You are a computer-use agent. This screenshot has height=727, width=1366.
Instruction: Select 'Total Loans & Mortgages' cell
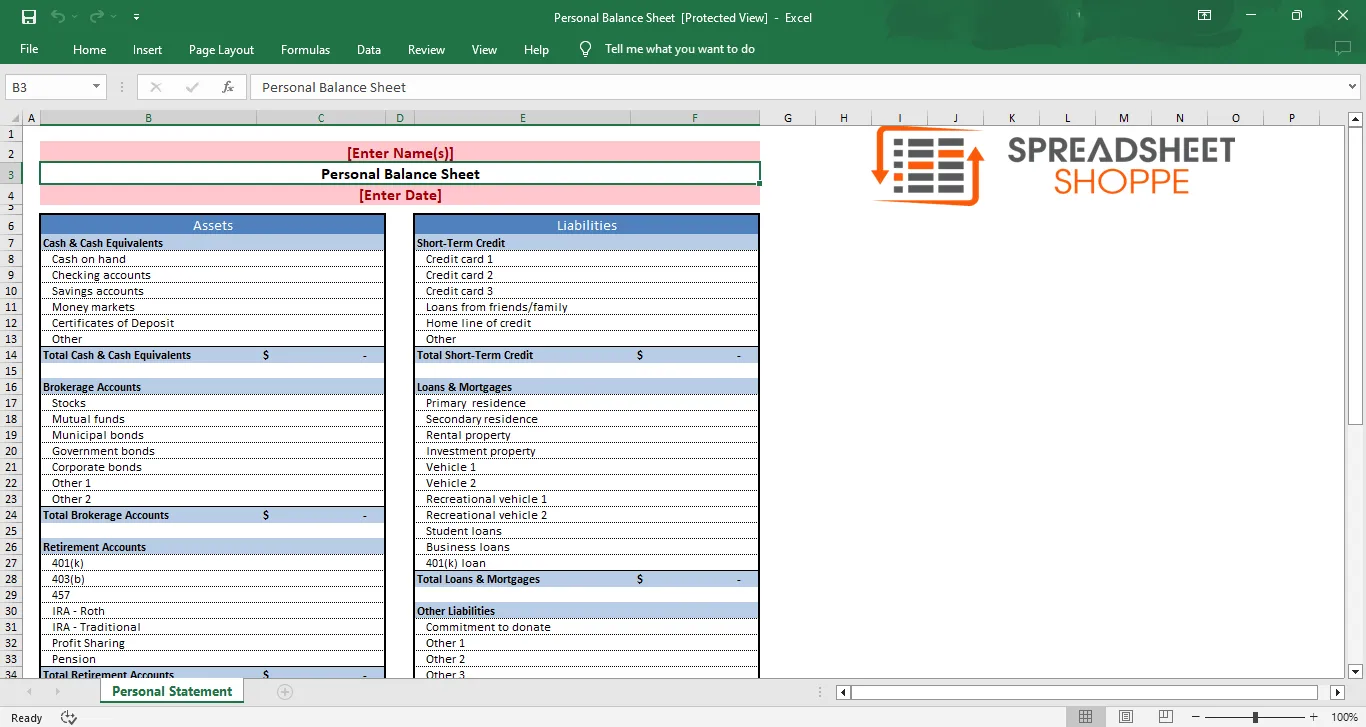click(x=522, y=579)
